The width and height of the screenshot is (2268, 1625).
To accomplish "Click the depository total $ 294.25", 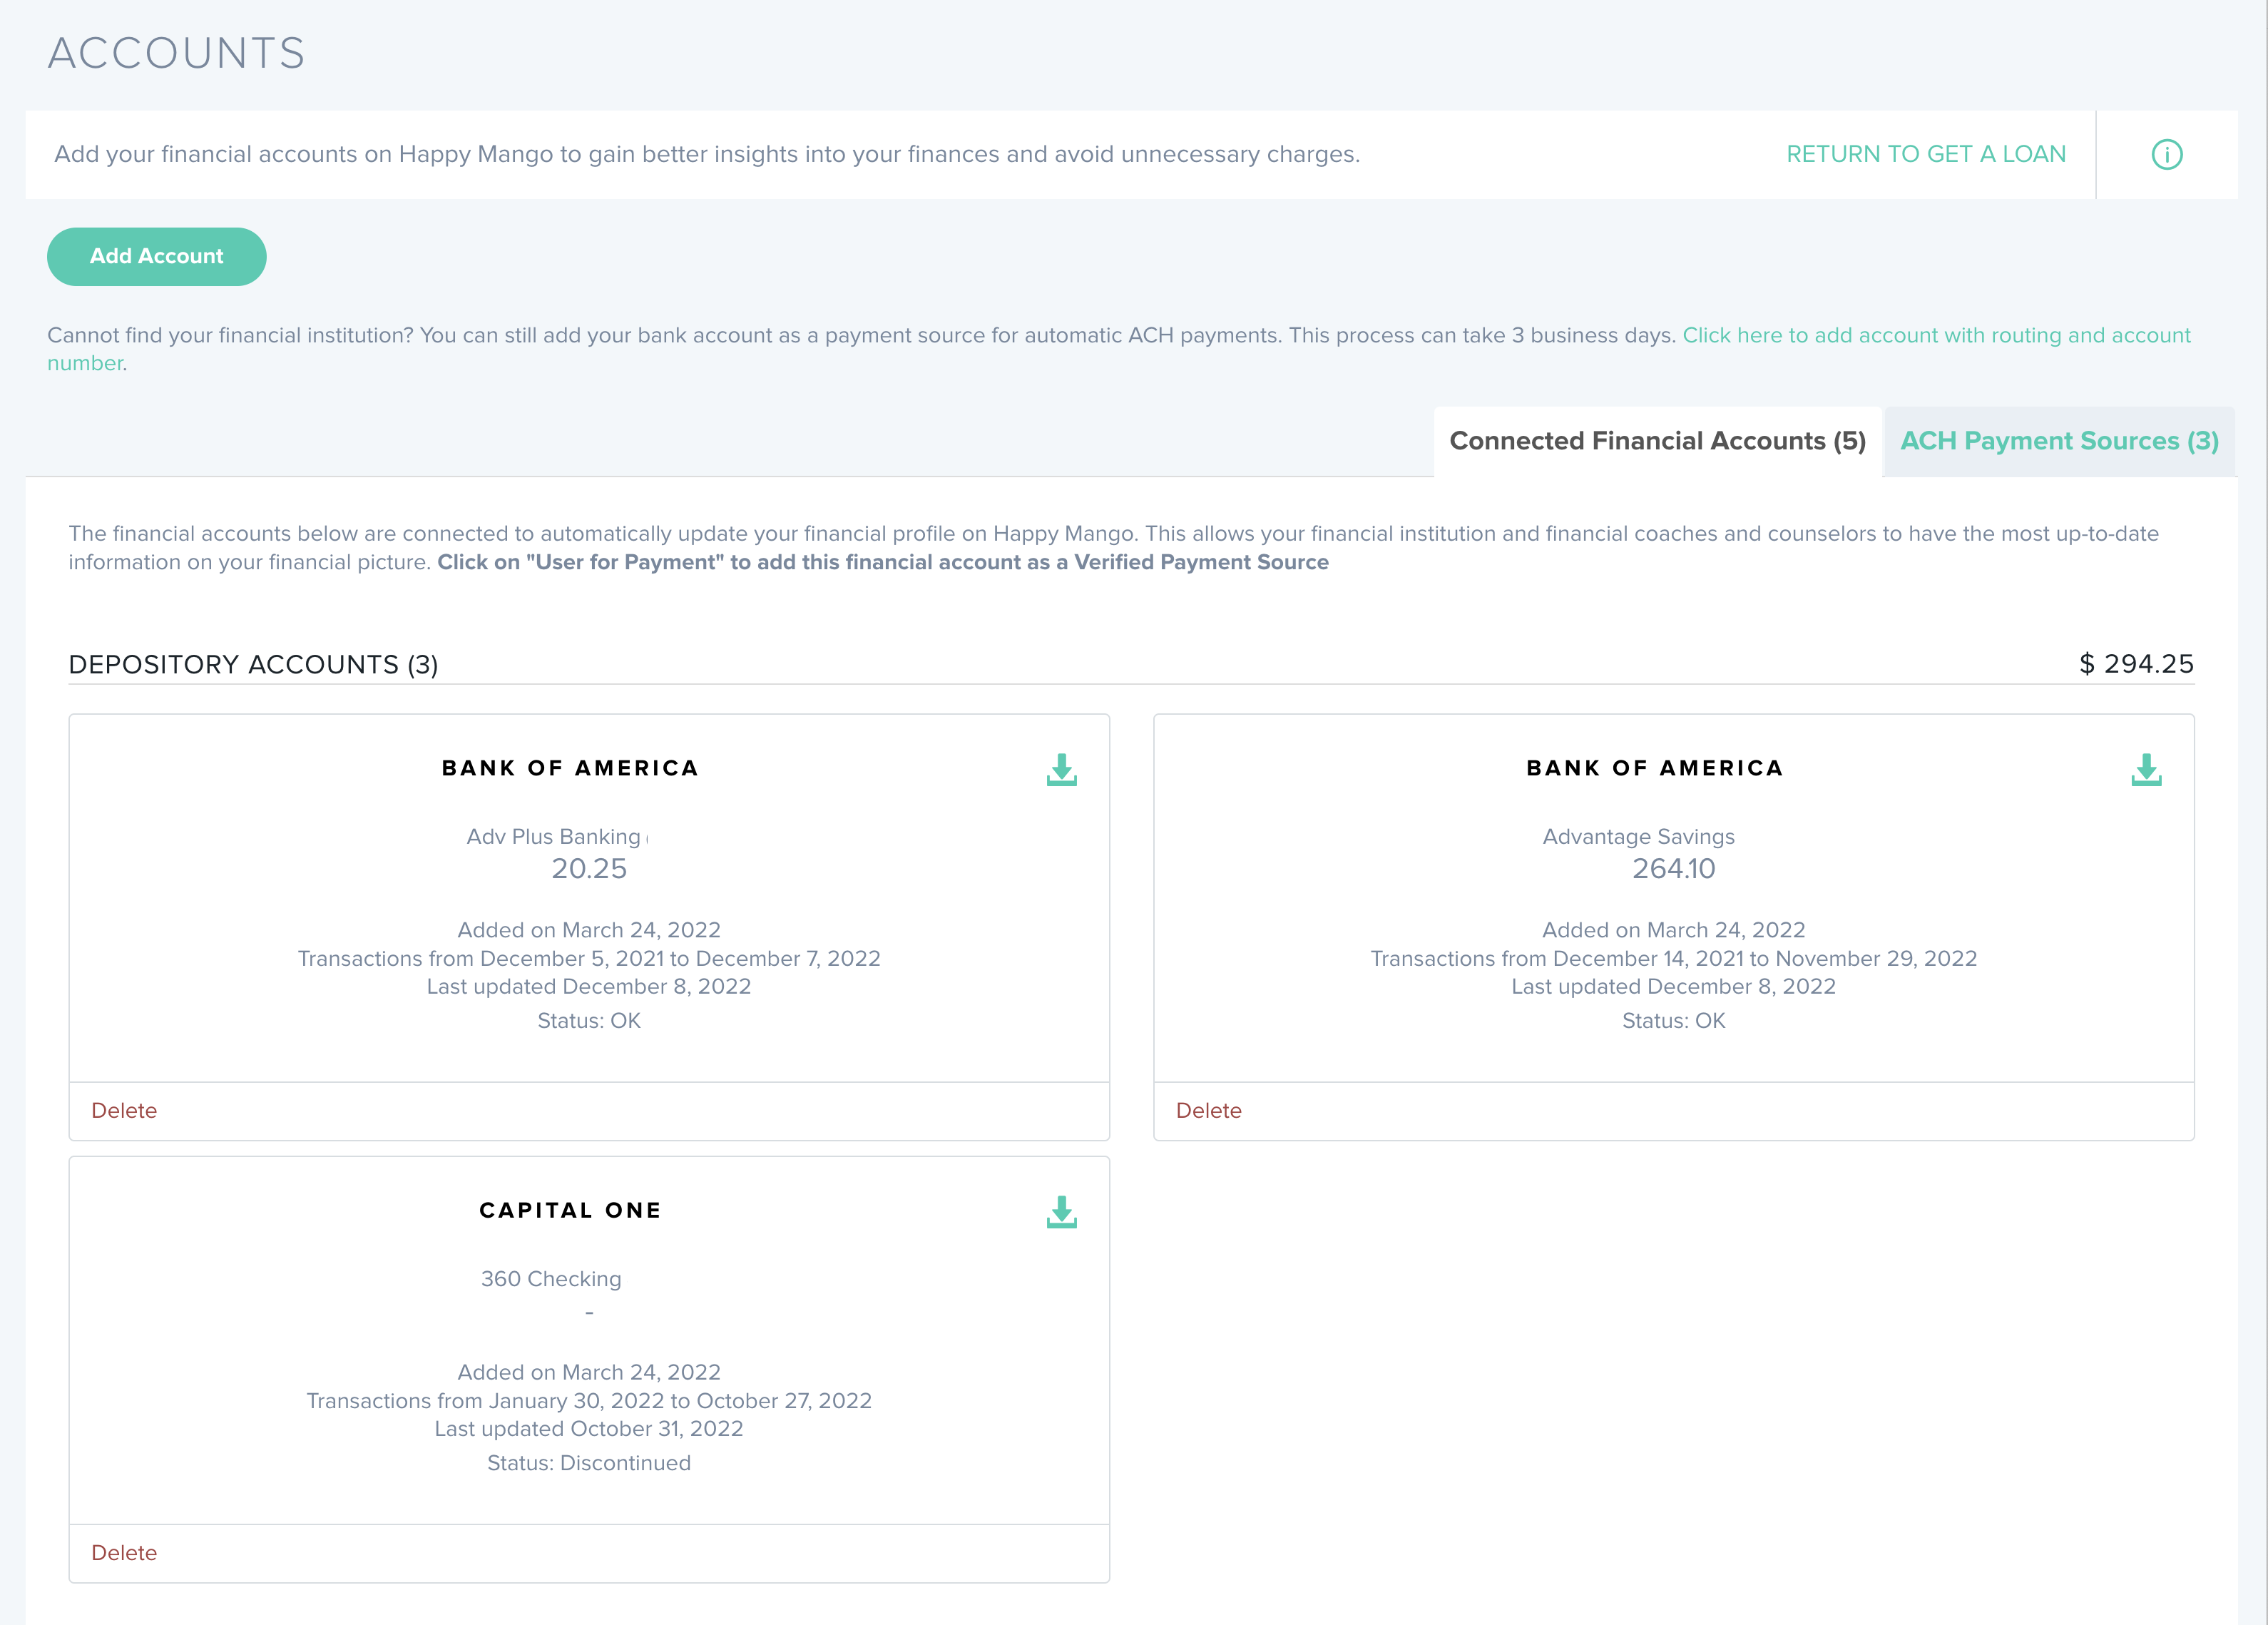I will 2135,664.
